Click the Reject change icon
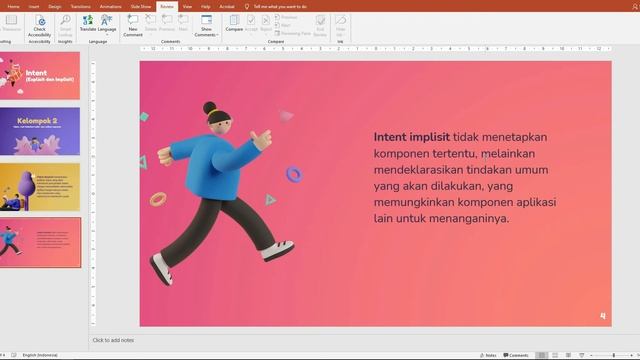The height and width of the screenshot is (360, 640). pos(266,20)
